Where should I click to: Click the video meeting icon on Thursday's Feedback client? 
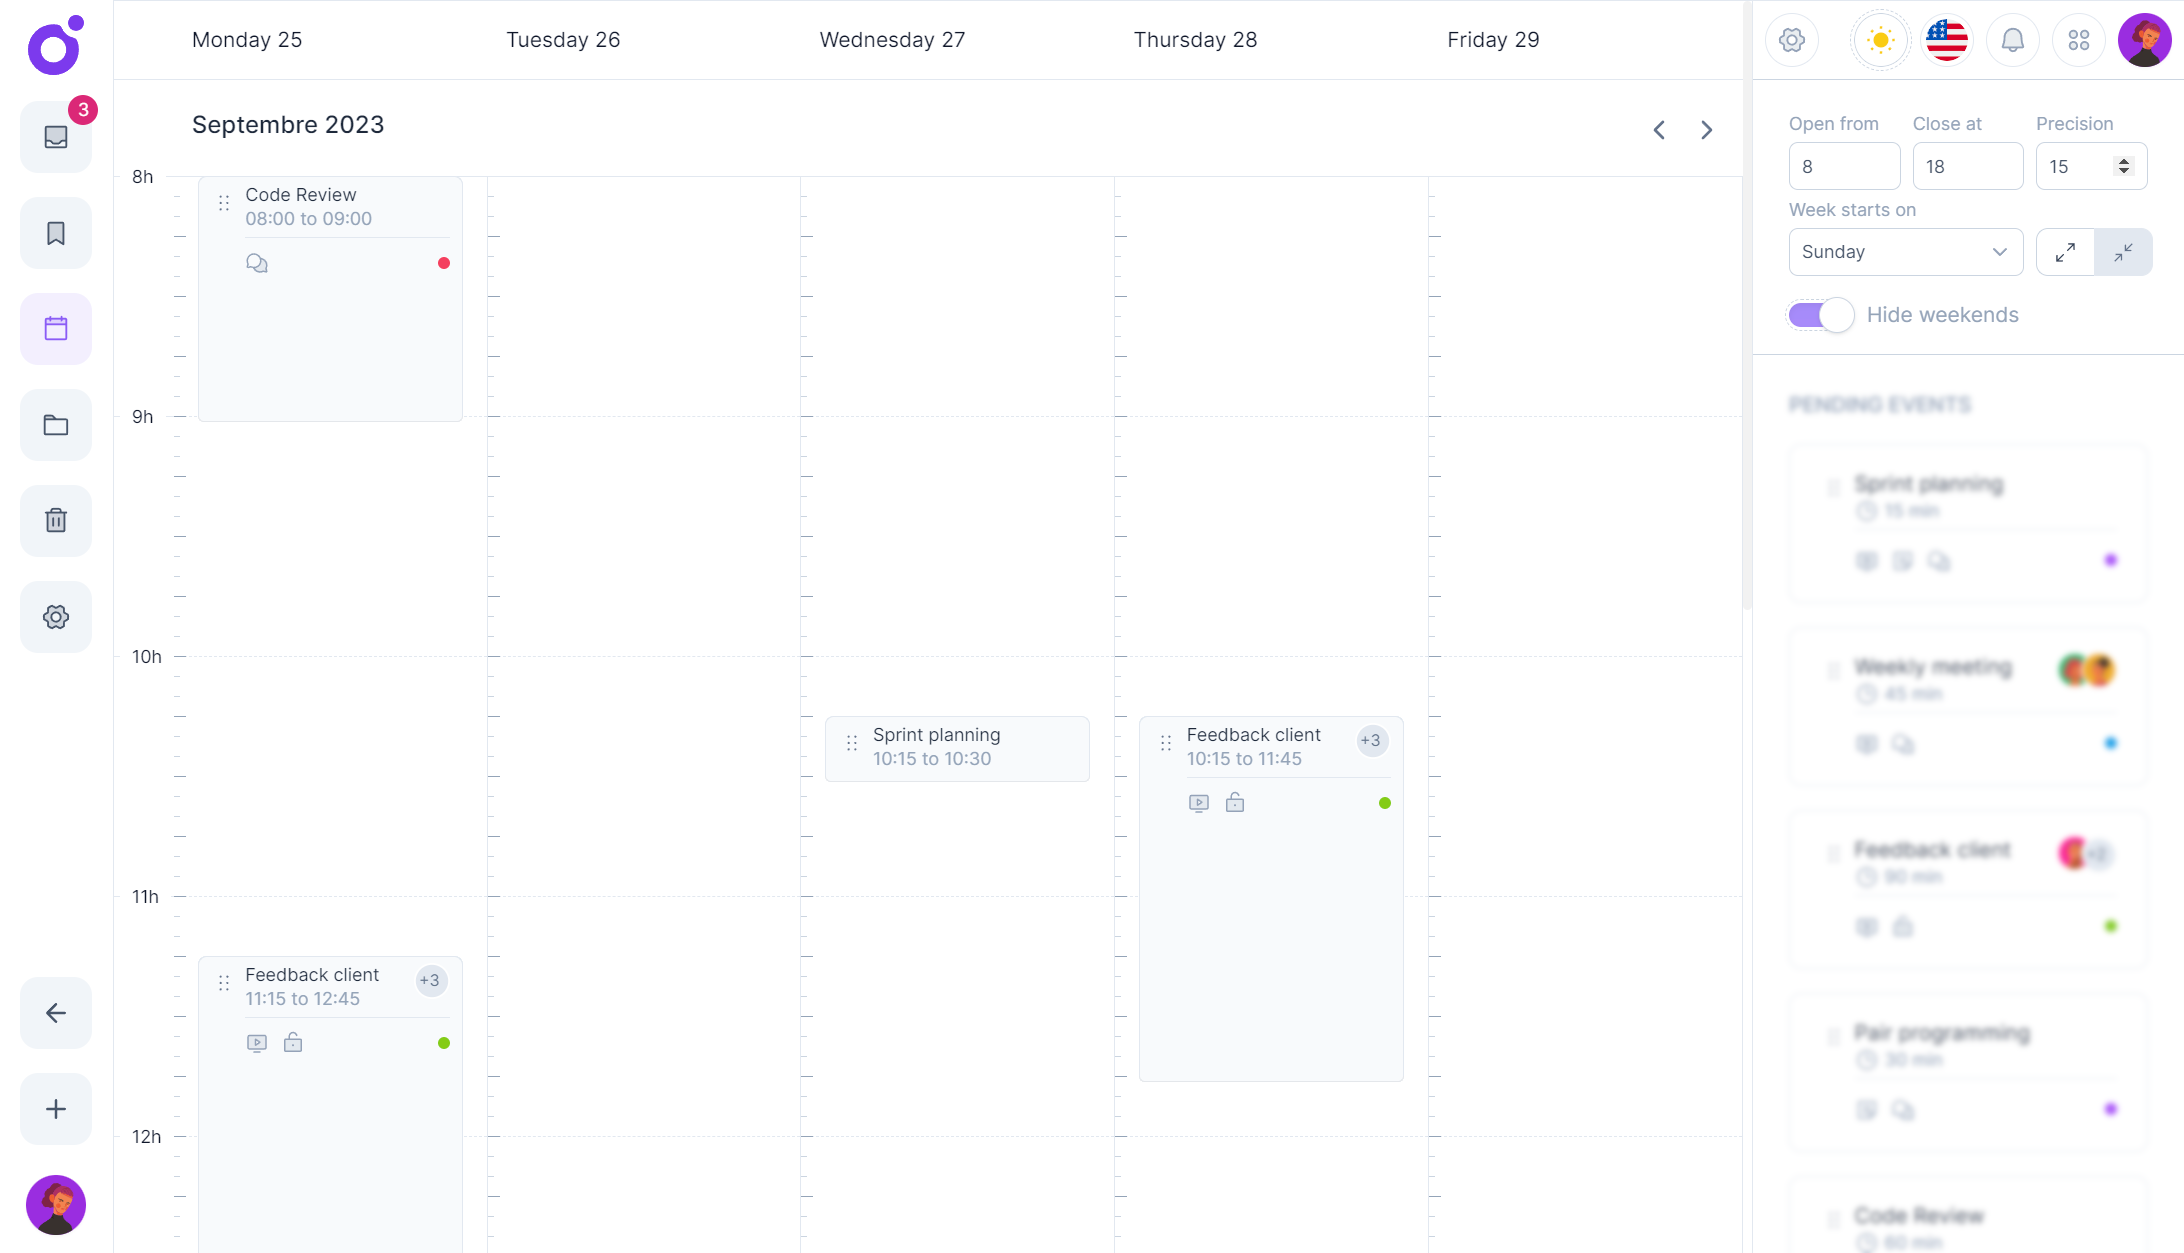click(1197, 802)
